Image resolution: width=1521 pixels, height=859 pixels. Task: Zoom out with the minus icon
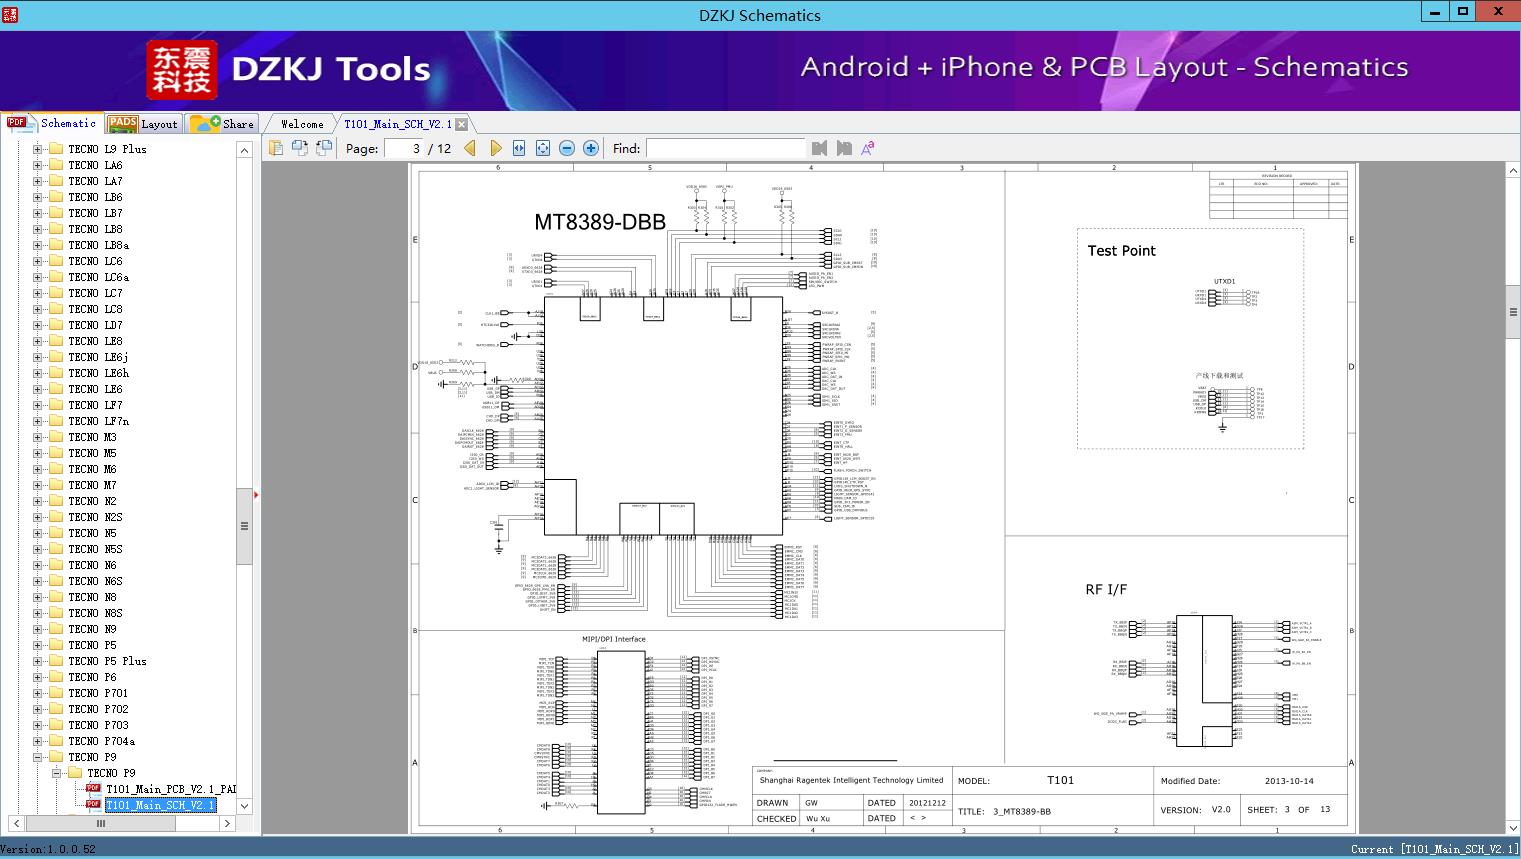pos(567,148)
